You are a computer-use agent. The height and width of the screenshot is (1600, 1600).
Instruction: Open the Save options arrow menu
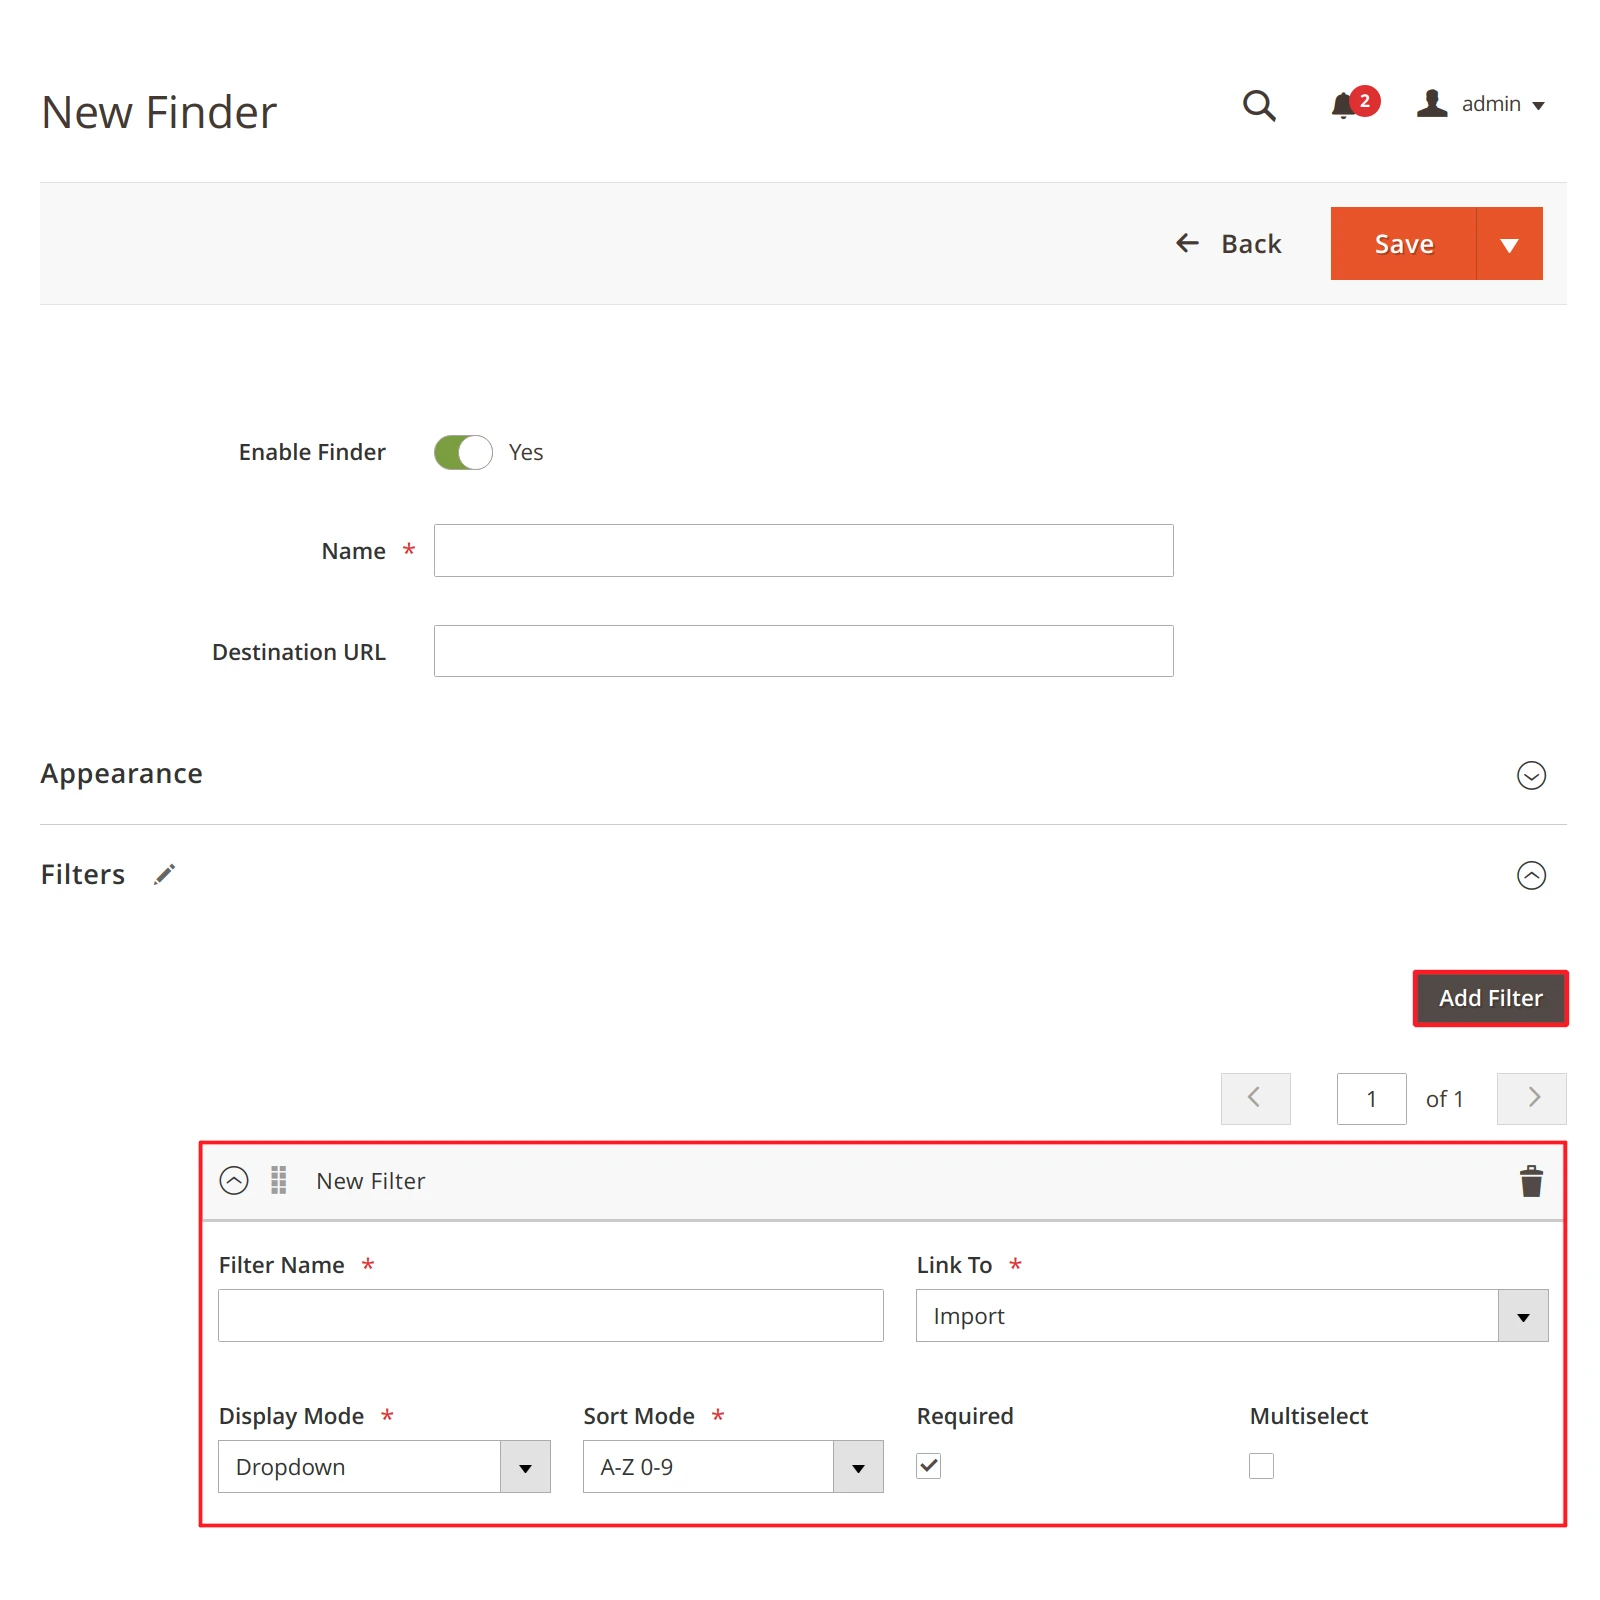(x=1509, y=243)
